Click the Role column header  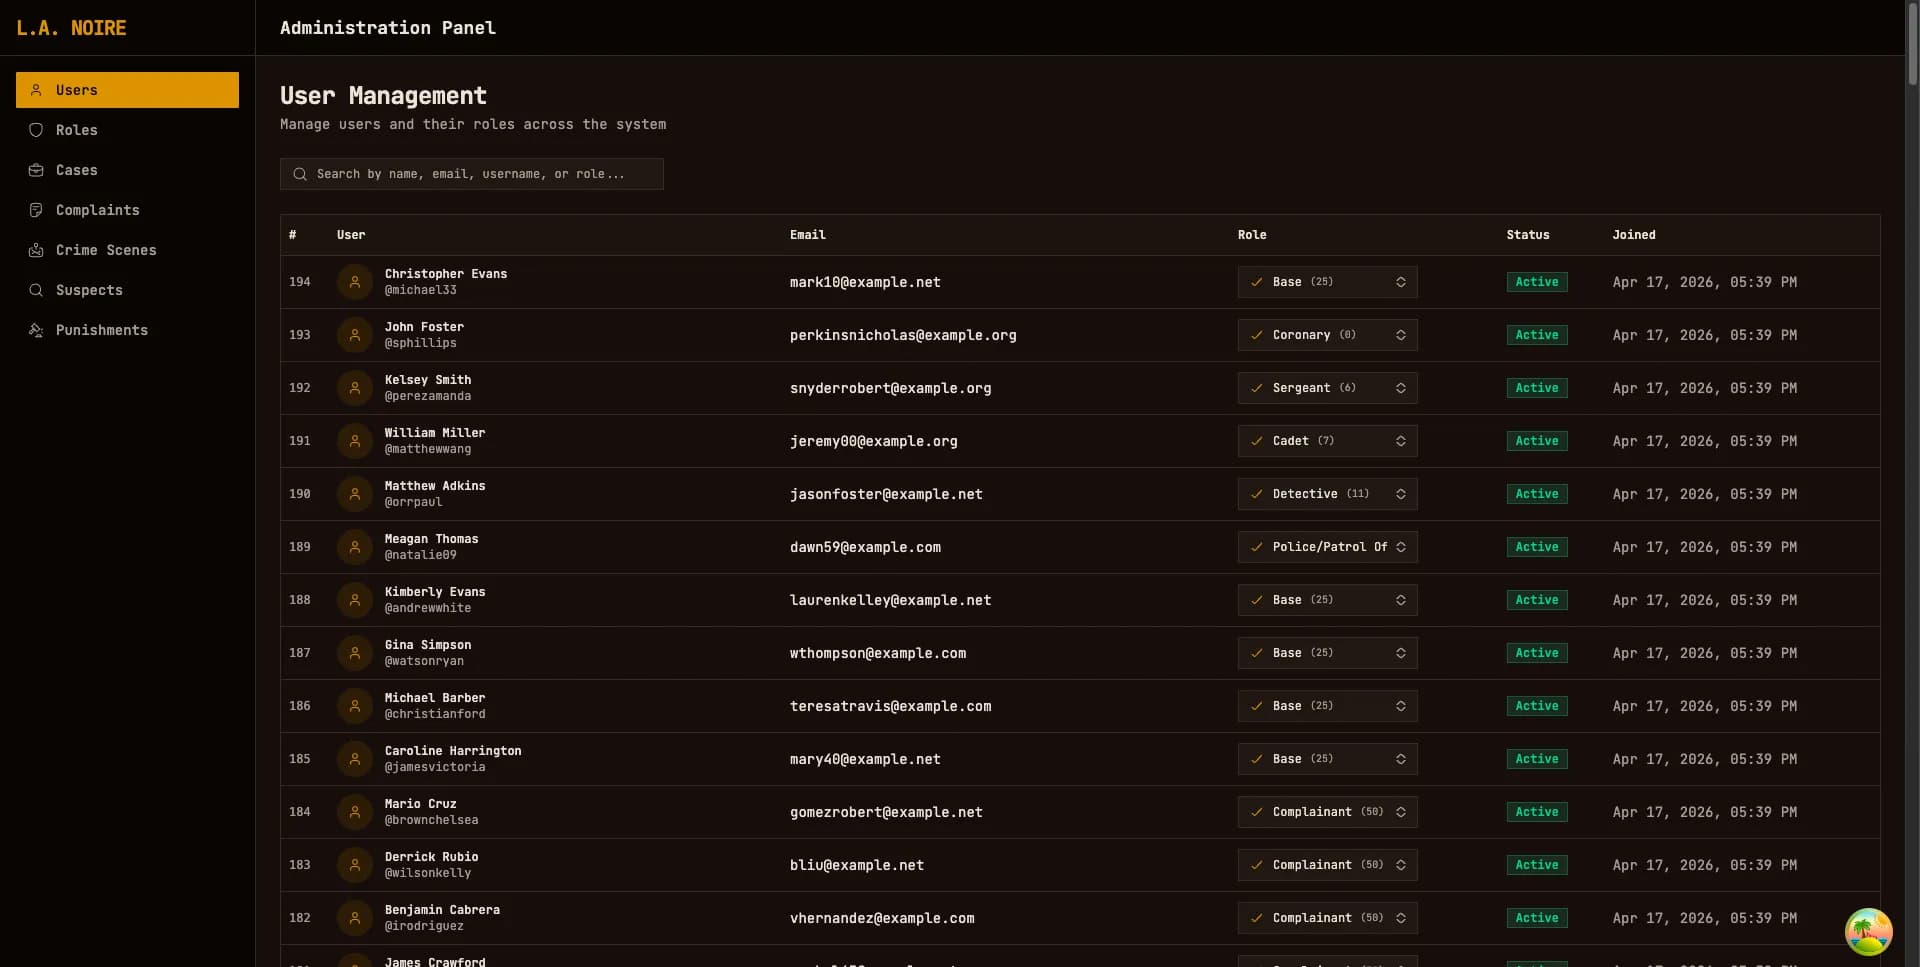(1252, 235)
